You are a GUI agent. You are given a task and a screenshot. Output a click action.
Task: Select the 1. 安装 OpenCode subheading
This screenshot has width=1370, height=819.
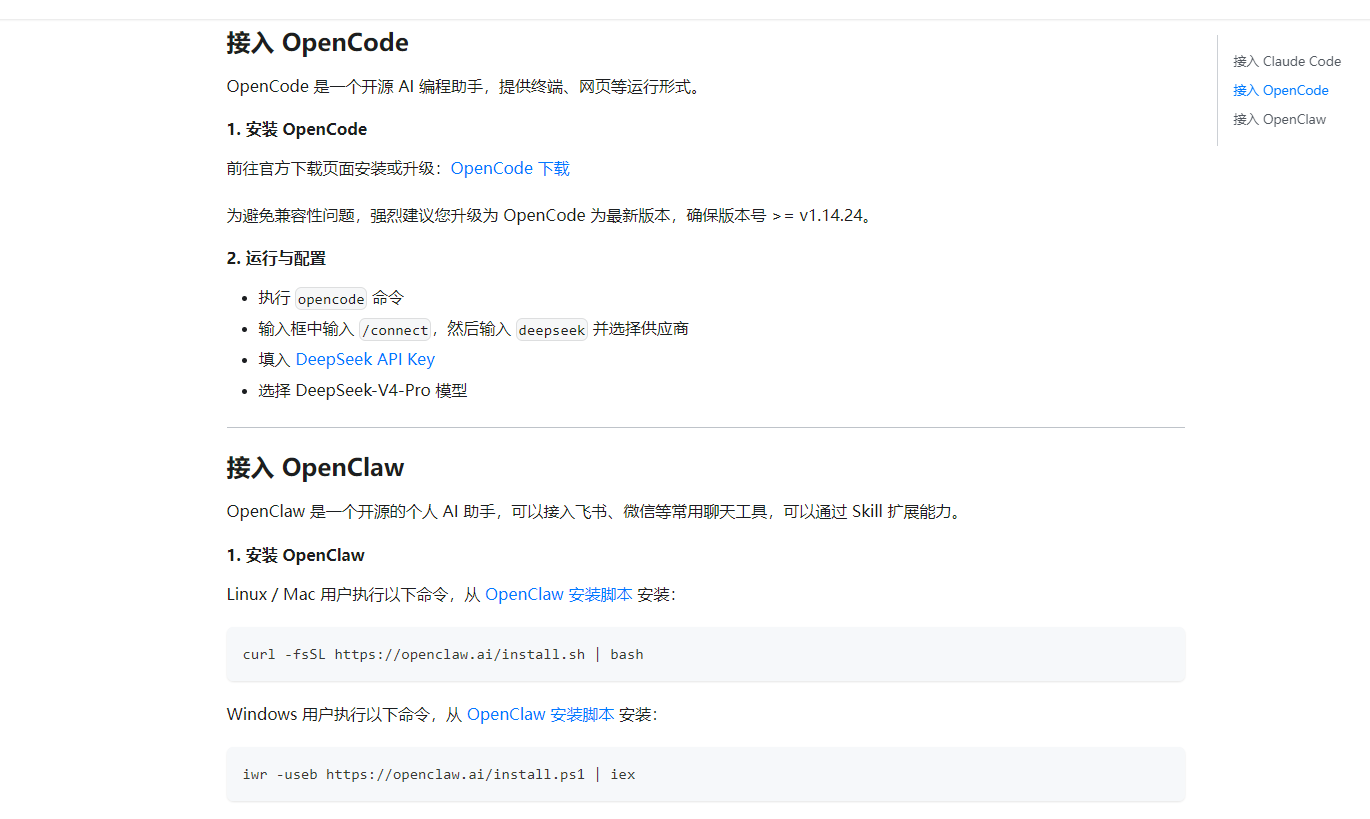click(297, 129)
